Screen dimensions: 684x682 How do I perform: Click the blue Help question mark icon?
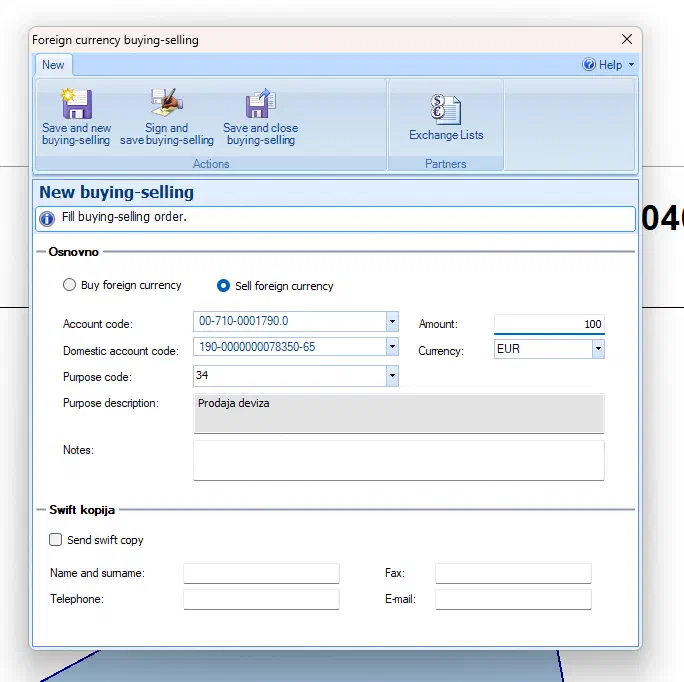coord(589,65)
